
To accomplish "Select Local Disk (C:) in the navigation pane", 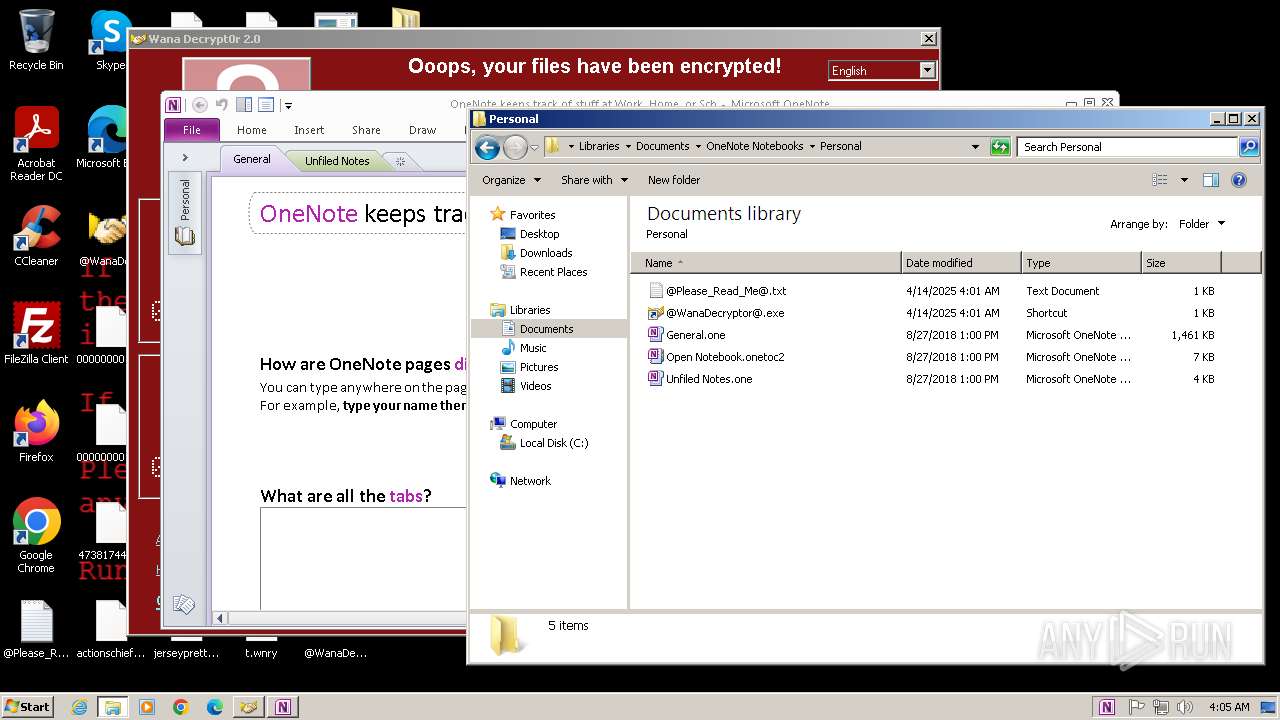I will coord(554,443).
